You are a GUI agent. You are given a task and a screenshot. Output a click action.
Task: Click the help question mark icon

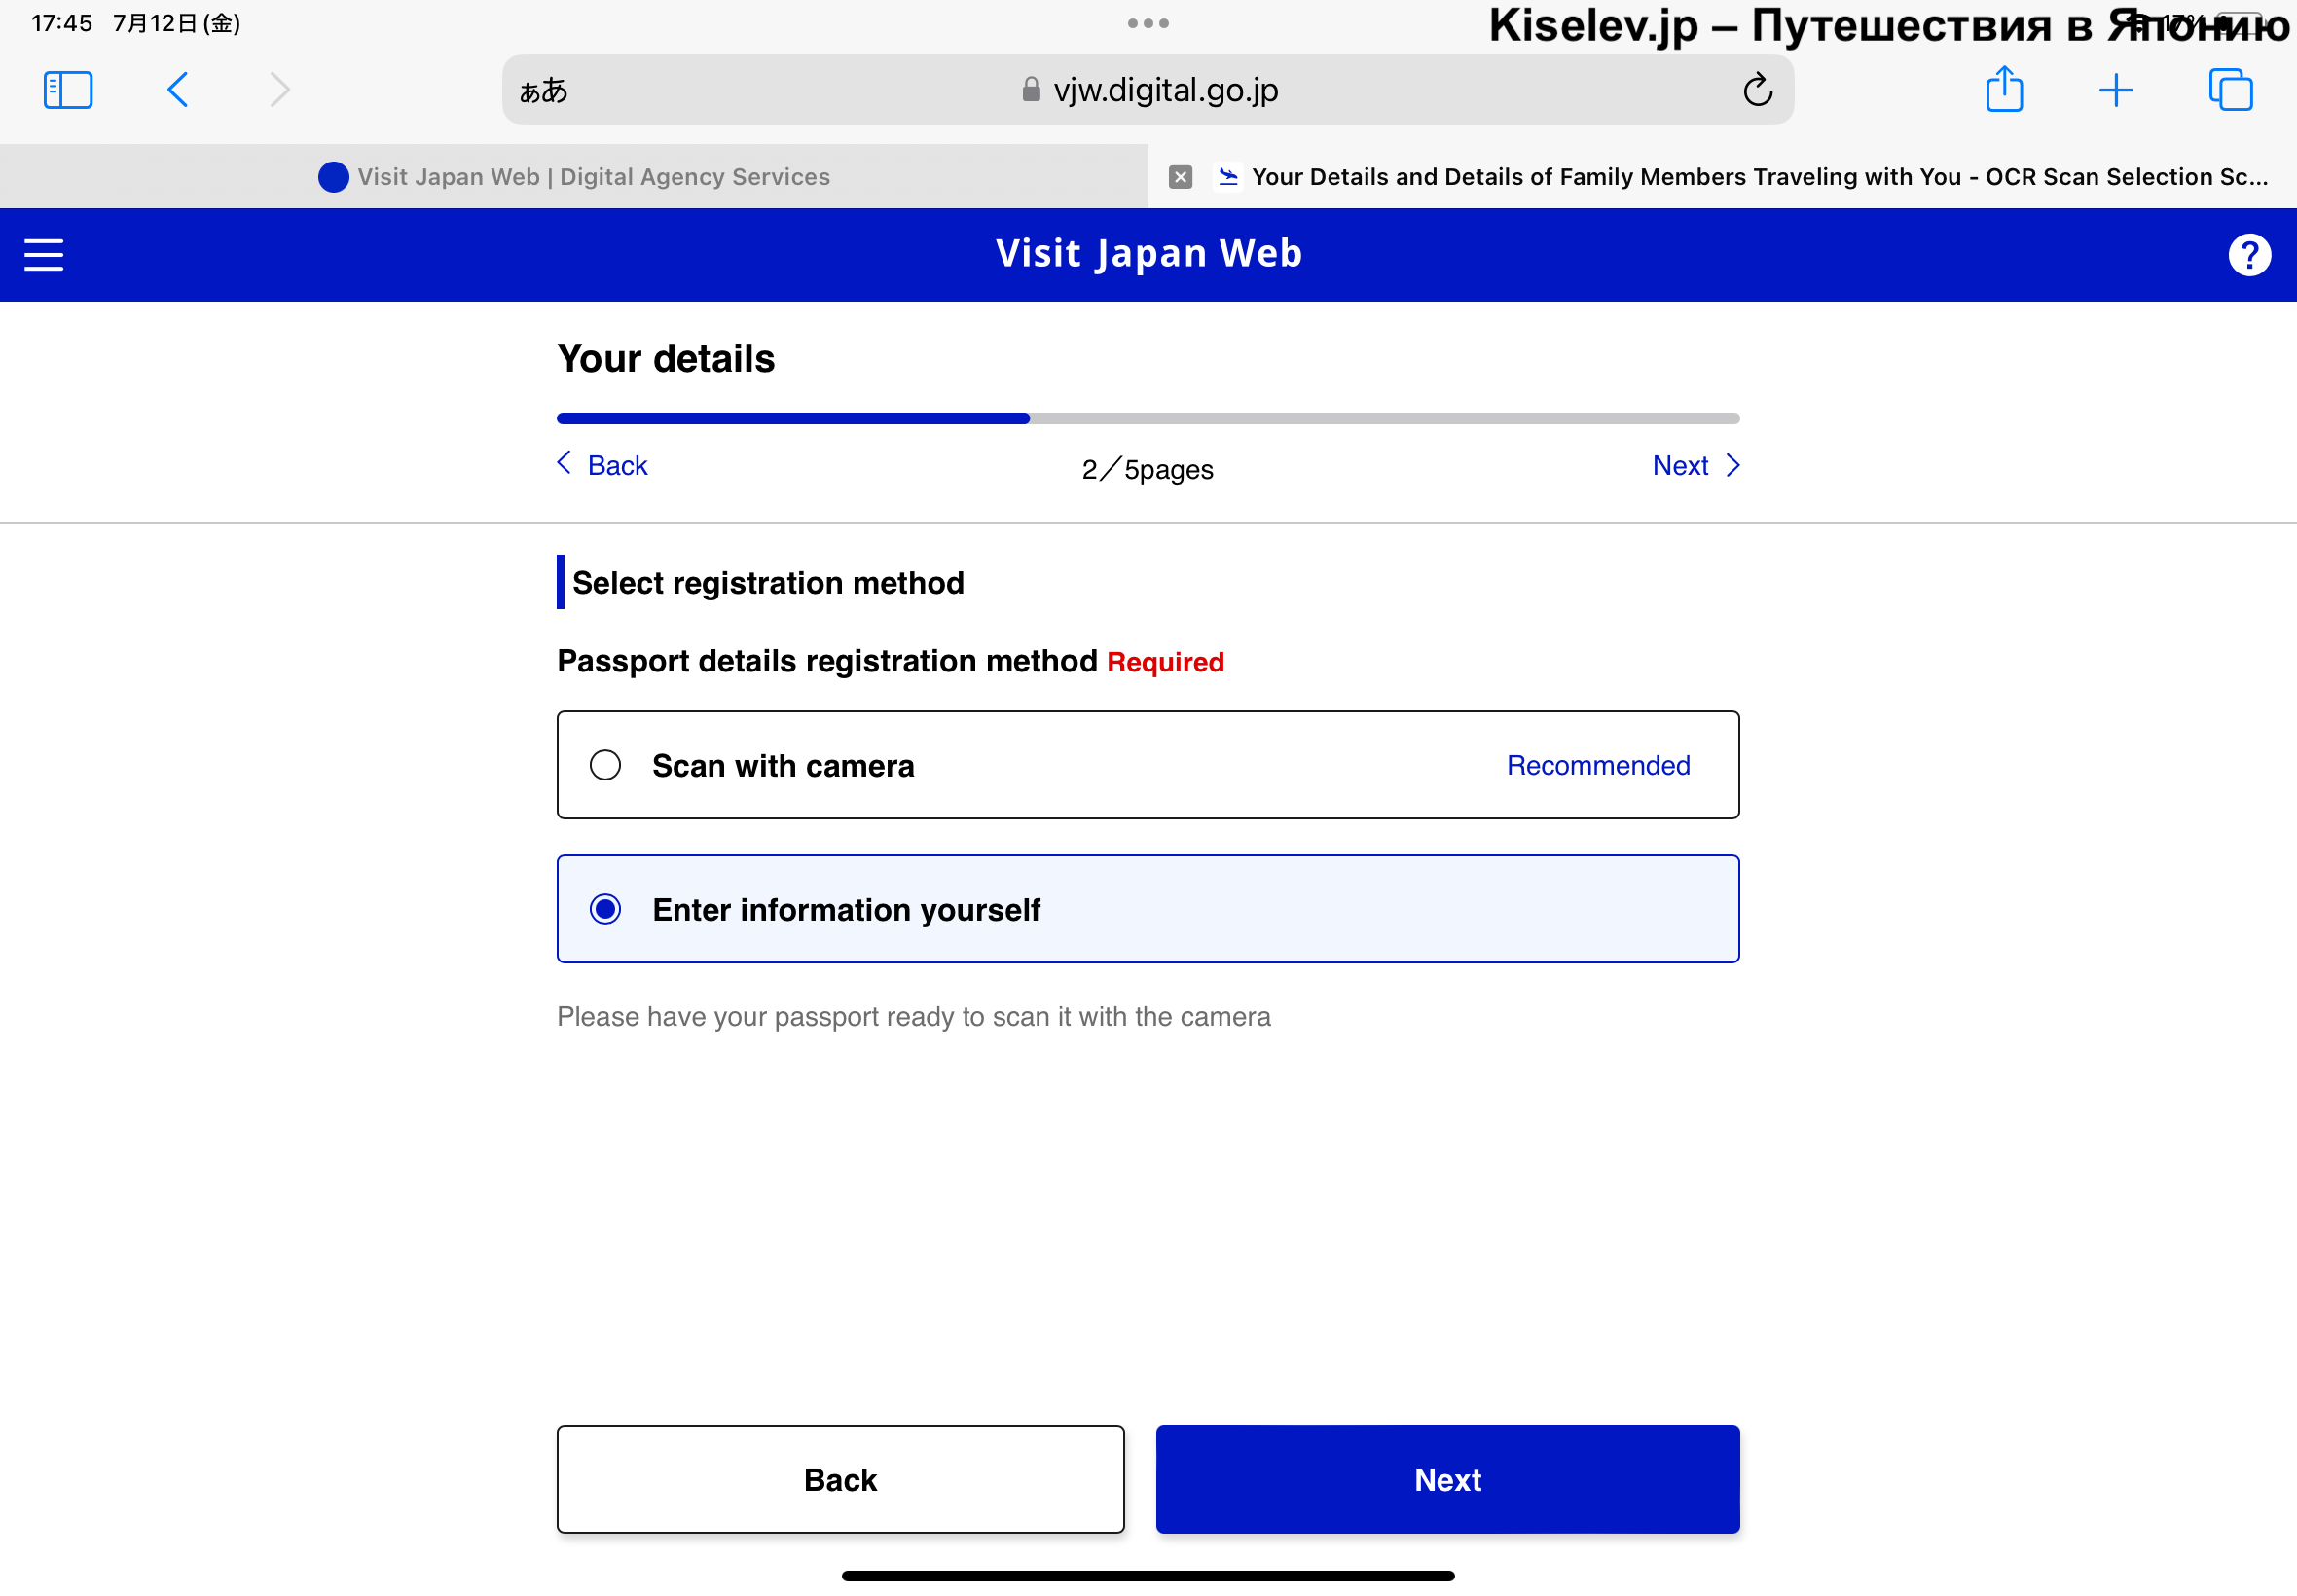coord(2249,255)
